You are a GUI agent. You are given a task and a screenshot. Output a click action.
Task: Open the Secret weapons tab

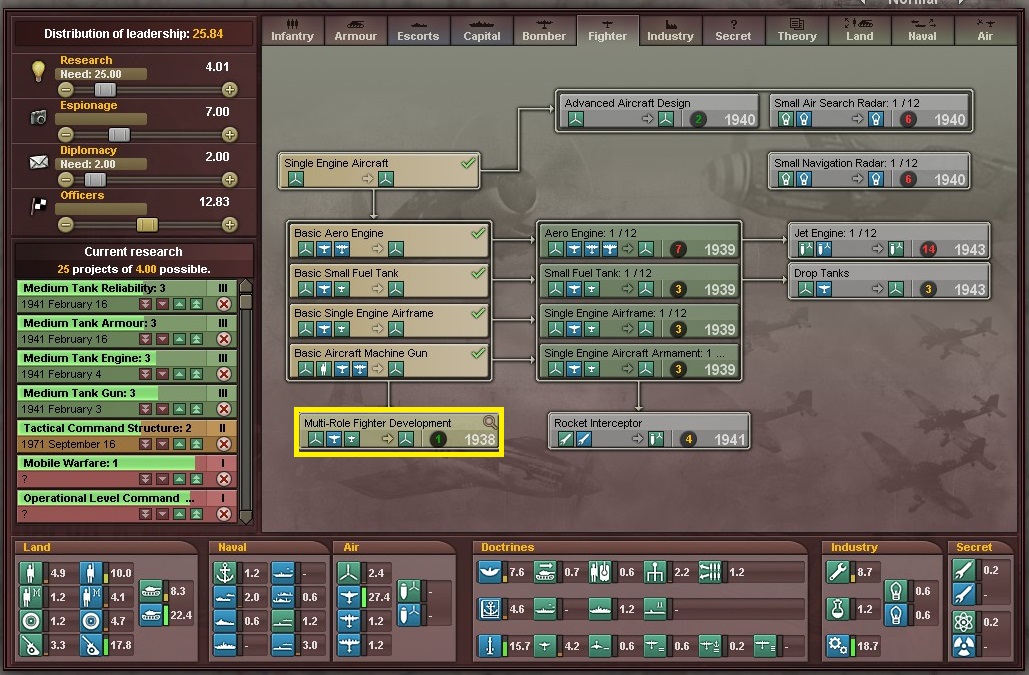pyautogui.click(x=733, y=30)
